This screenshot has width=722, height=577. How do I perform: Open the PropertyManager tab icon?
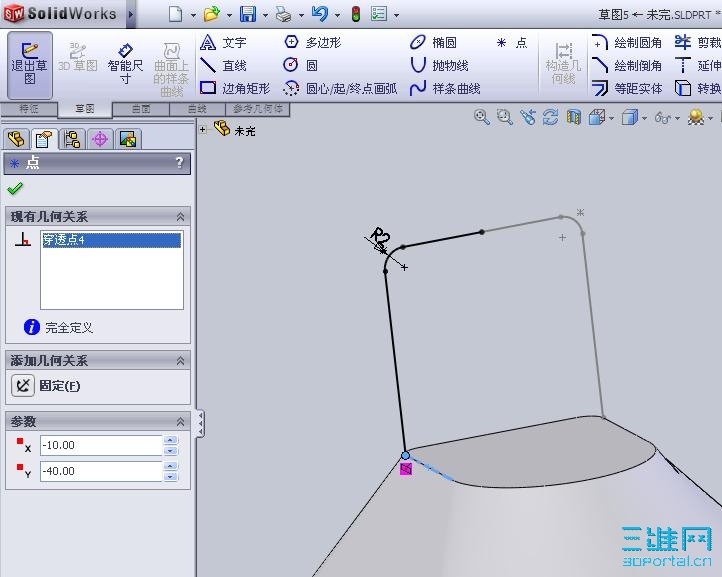[44, 139]
